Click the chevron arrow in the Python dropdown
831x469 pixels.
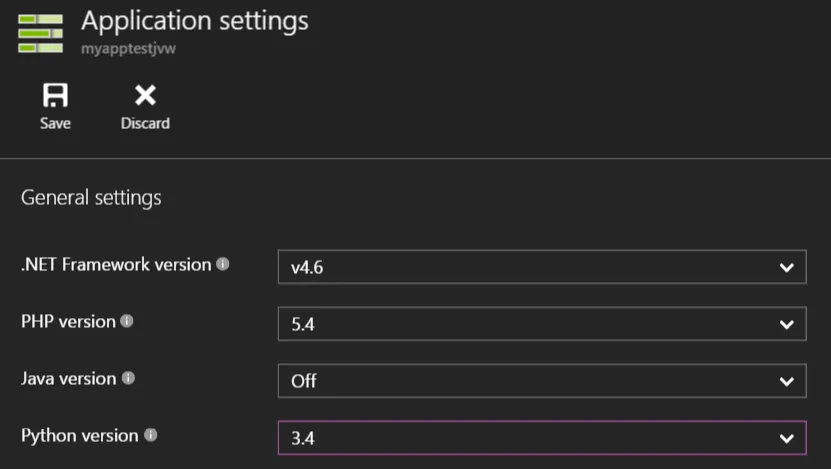(x=785, y=439)
